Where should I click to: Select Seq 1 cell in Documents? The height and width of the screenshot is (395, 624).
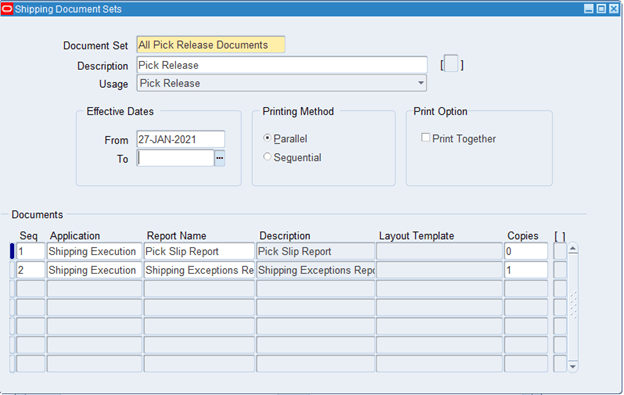click(31, 251)
